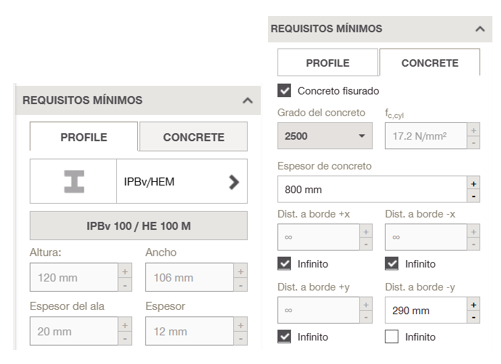Switch to CONCRETE tab in left panel
Screen dimensions: 501x364
193,137
